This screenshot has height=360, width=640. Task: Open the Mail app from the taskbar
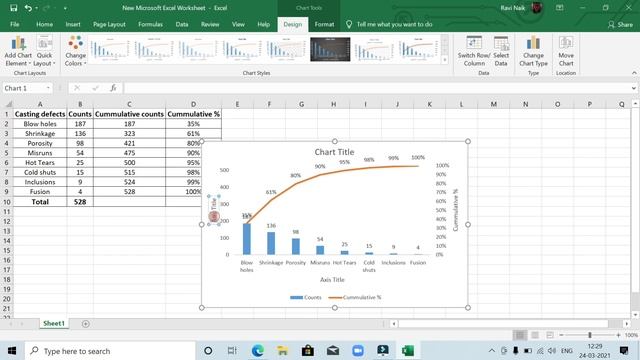coord(333,351)
